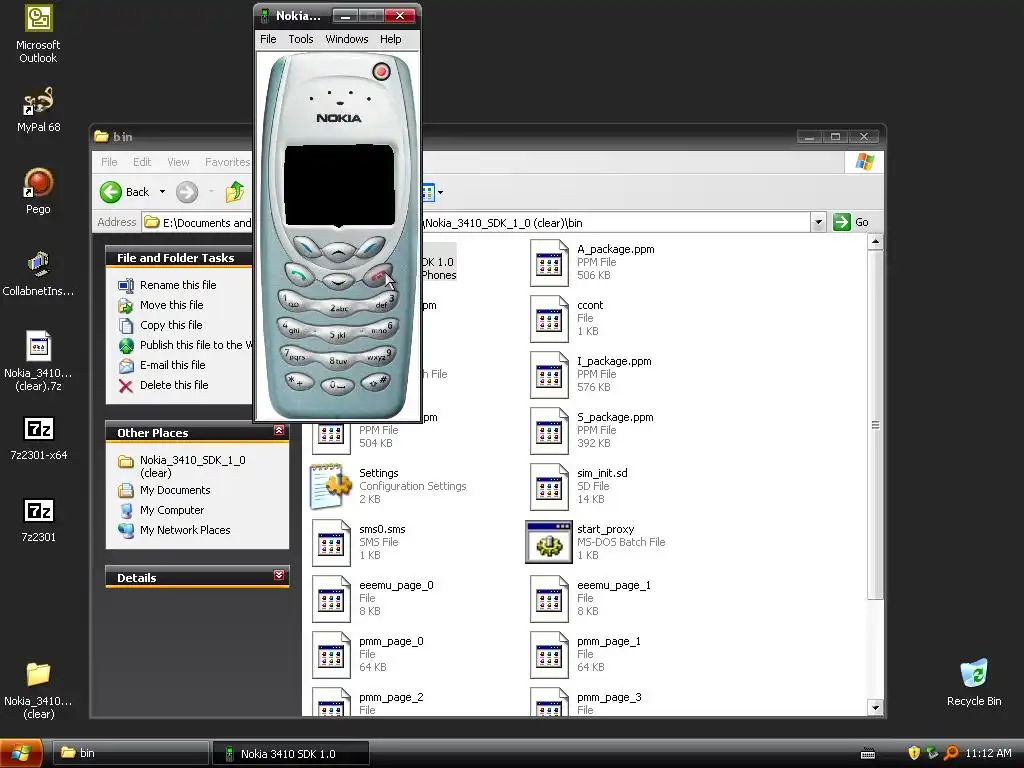Screen dimensions: 1024x768
Task: Switch to bin taskbar button
Action: click(x=130, y=754)
